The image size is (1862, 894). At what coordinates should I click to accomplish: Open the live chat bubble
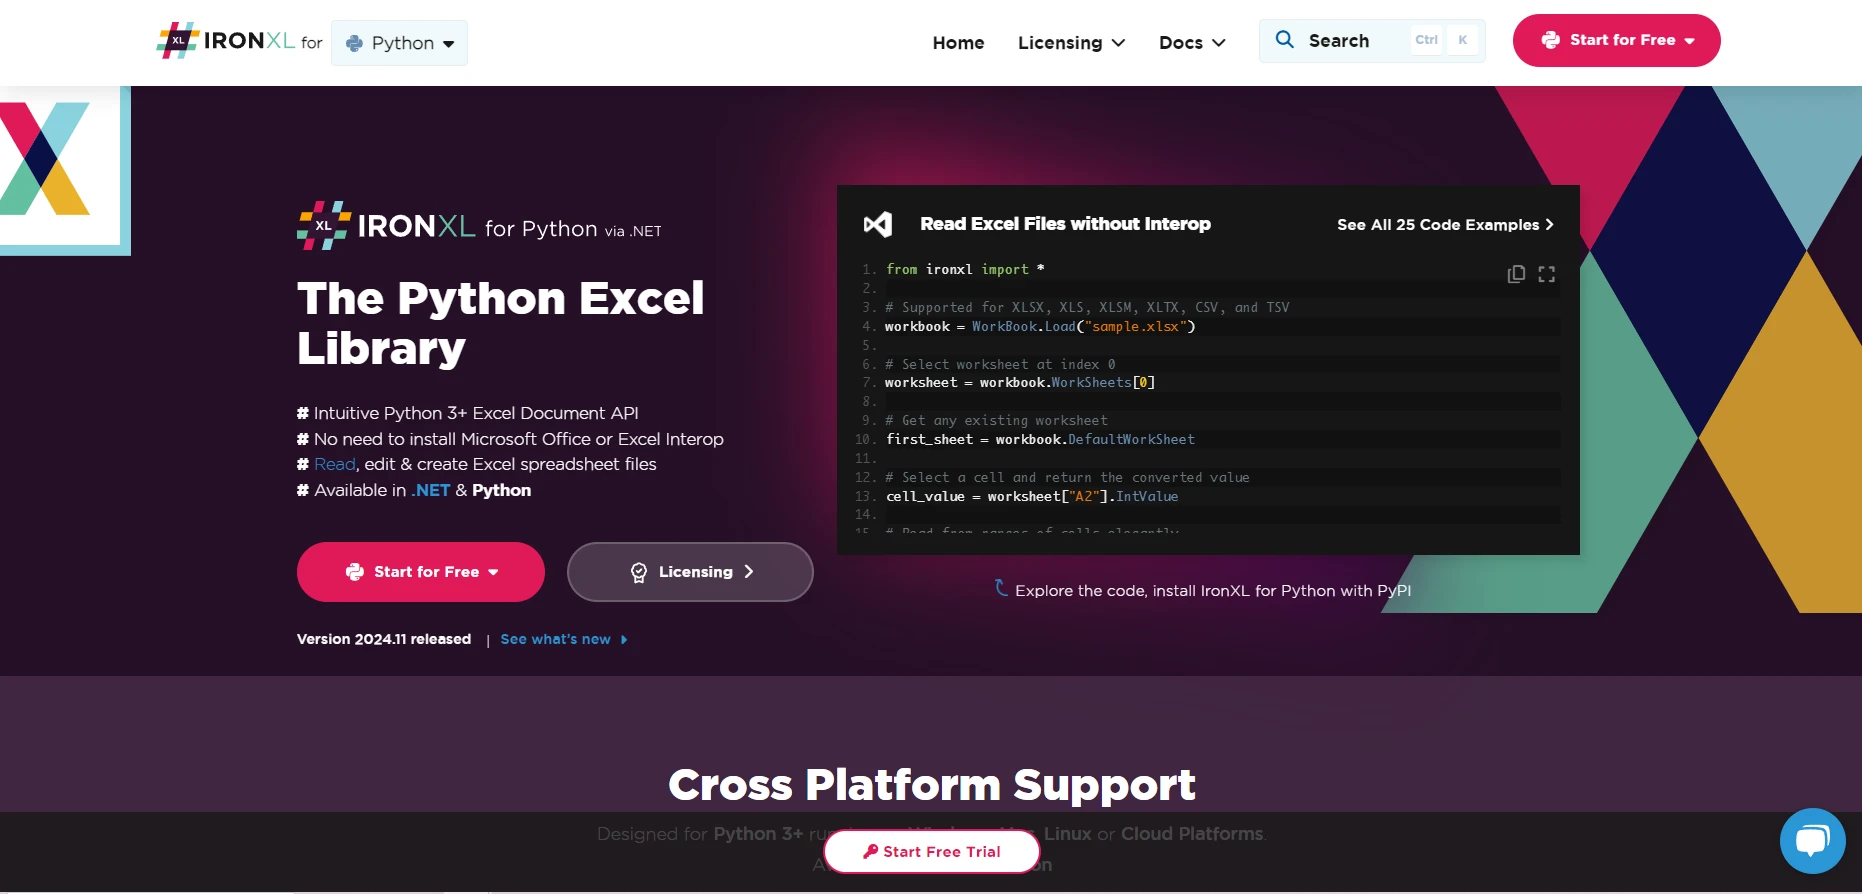(x=1812, y=841)
